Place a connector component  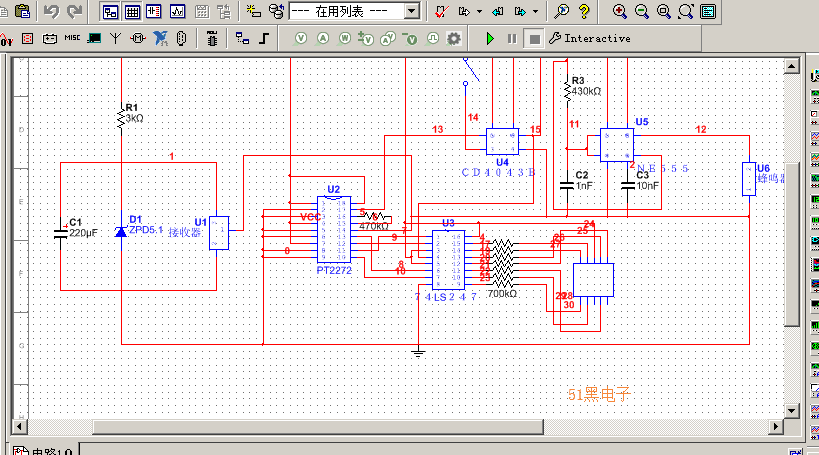[x=181, y=39]
